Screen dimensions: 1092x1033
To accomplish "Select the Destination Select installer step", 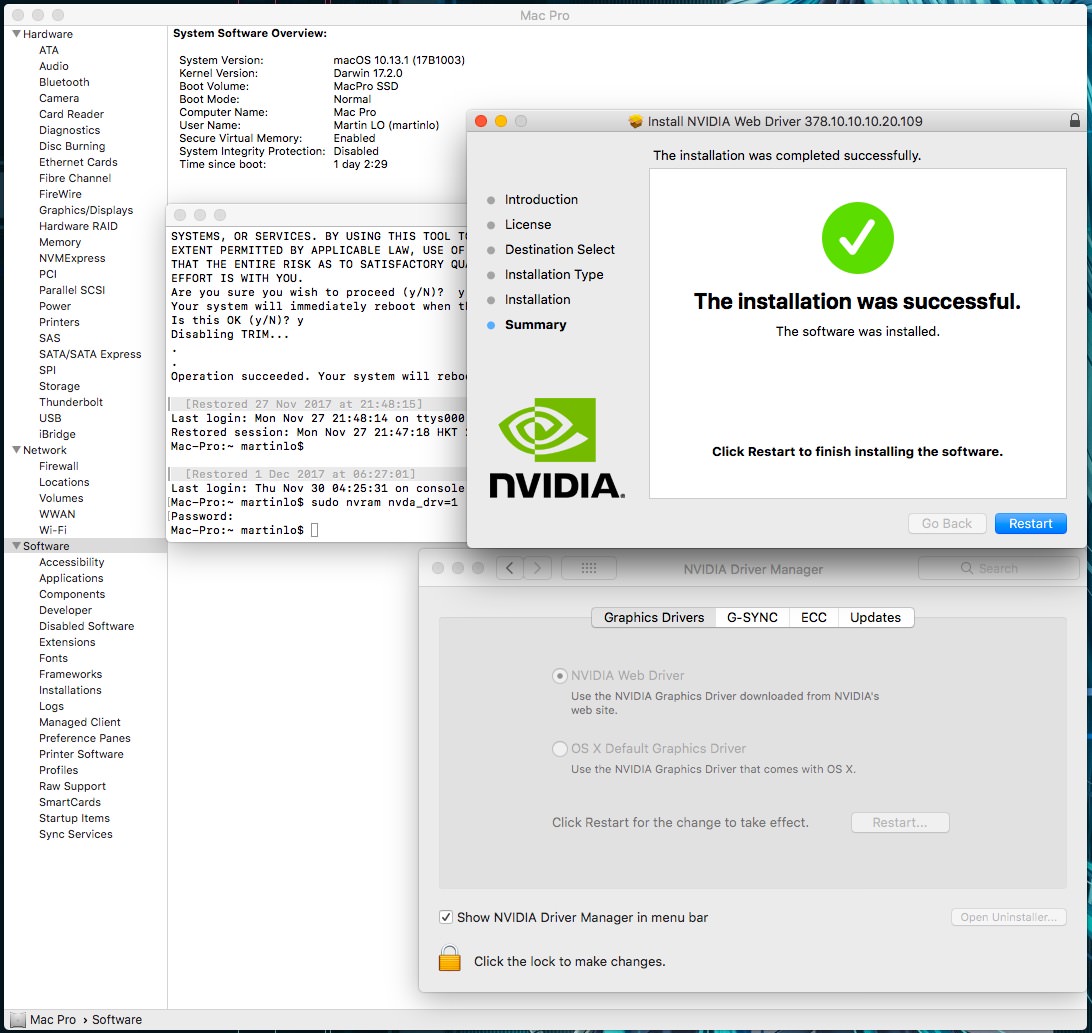I will (x=560, y=249).
